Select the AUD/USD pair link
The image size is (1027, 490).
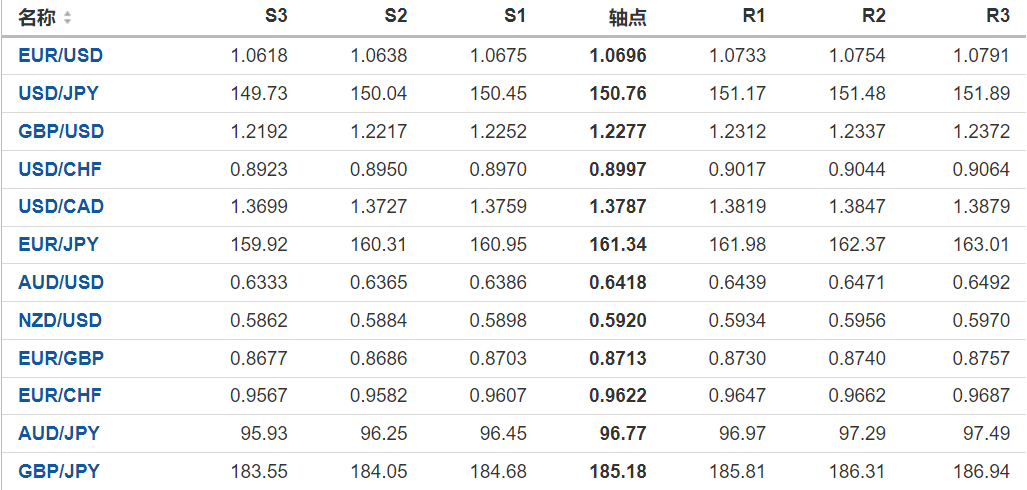pyautogui.click(x=61, y=282)
